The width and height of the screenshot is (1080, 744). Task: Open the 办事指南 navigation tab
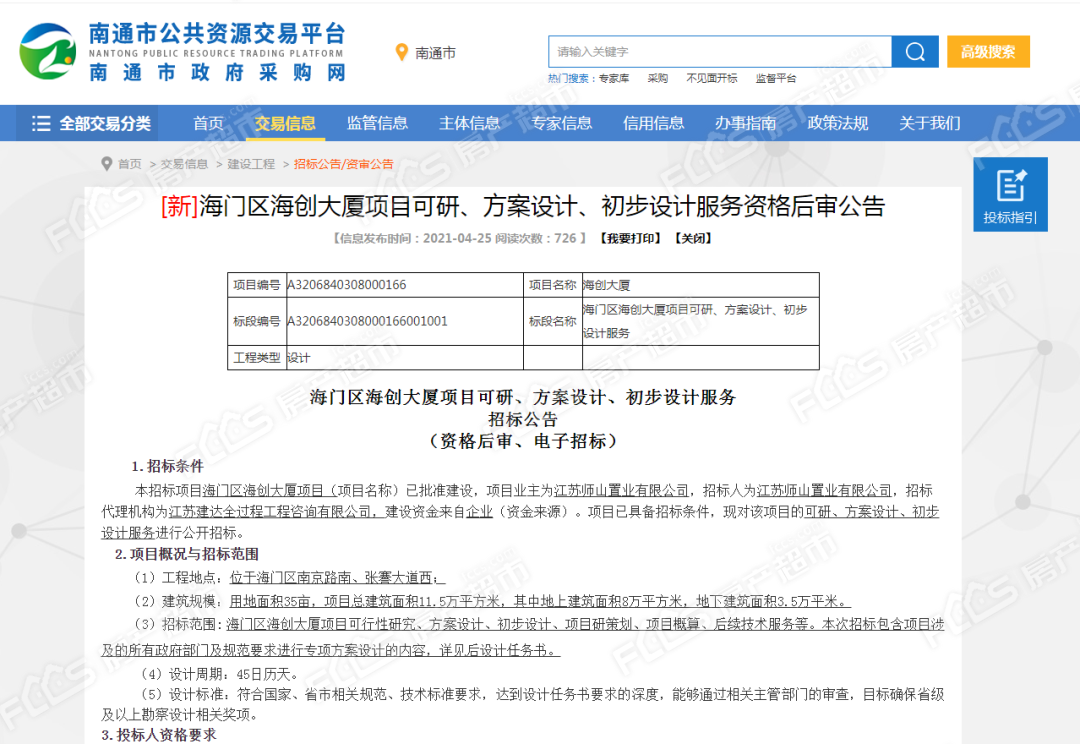pos(746,123)
